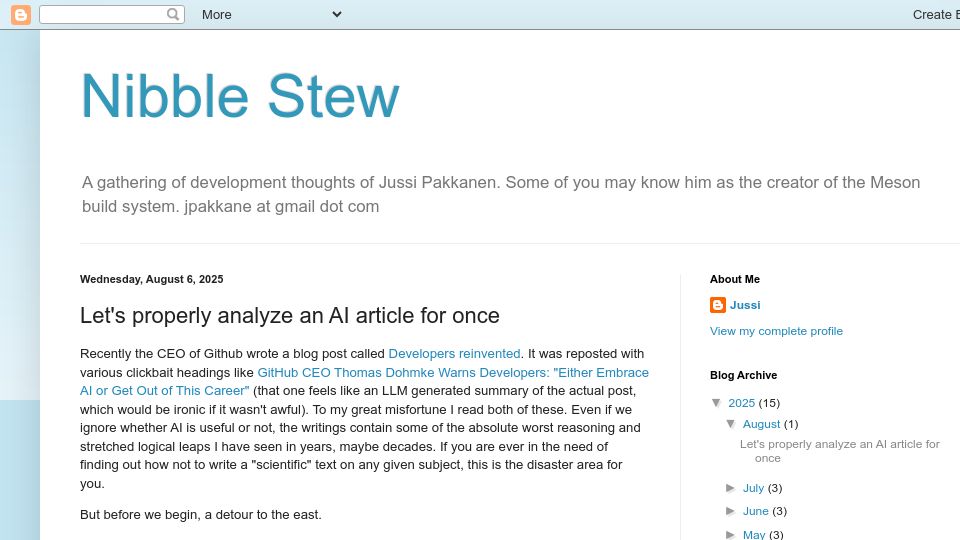The width and height of the screenshot is (960, 540).
Task: Open the June archive link
Action: point(756,511)
